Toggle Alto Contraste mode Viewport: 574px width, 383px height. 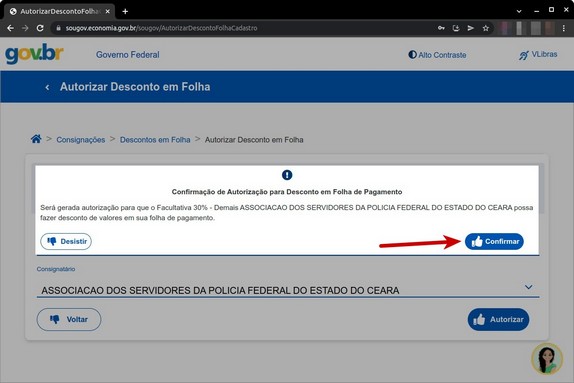pyautogui.click(x=437, y=55)
